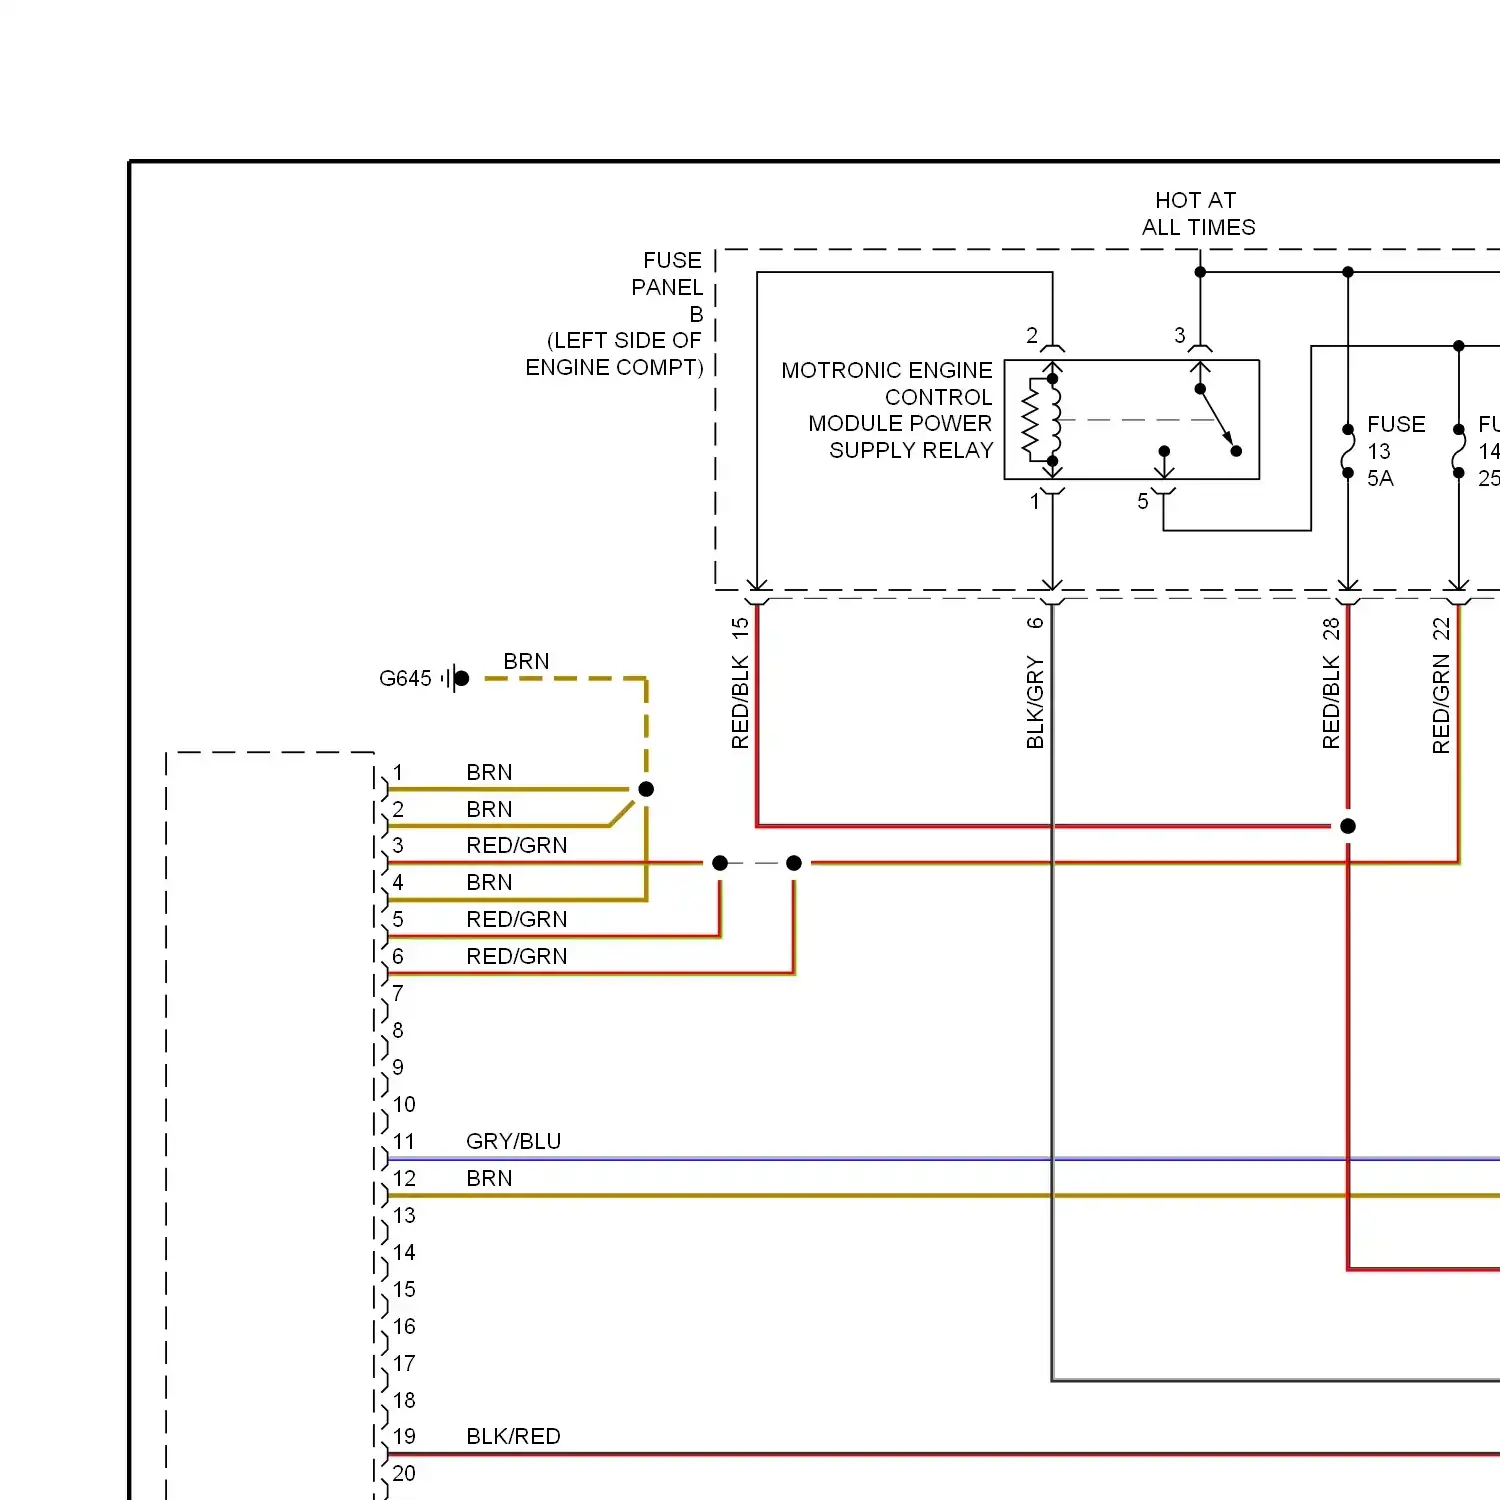
Task: Select the BLK/RED label at pin 19
Action: click(x=513, y=1437)
